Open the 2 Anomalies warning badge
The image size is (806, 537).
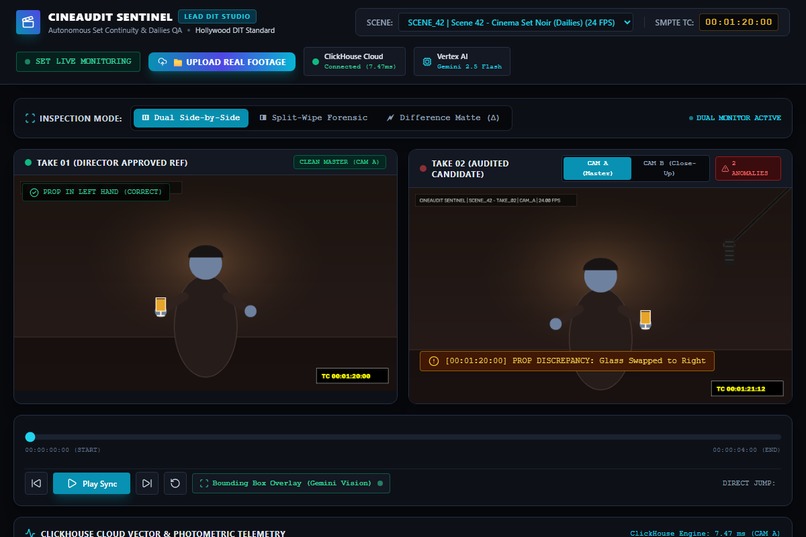point(748,168)
